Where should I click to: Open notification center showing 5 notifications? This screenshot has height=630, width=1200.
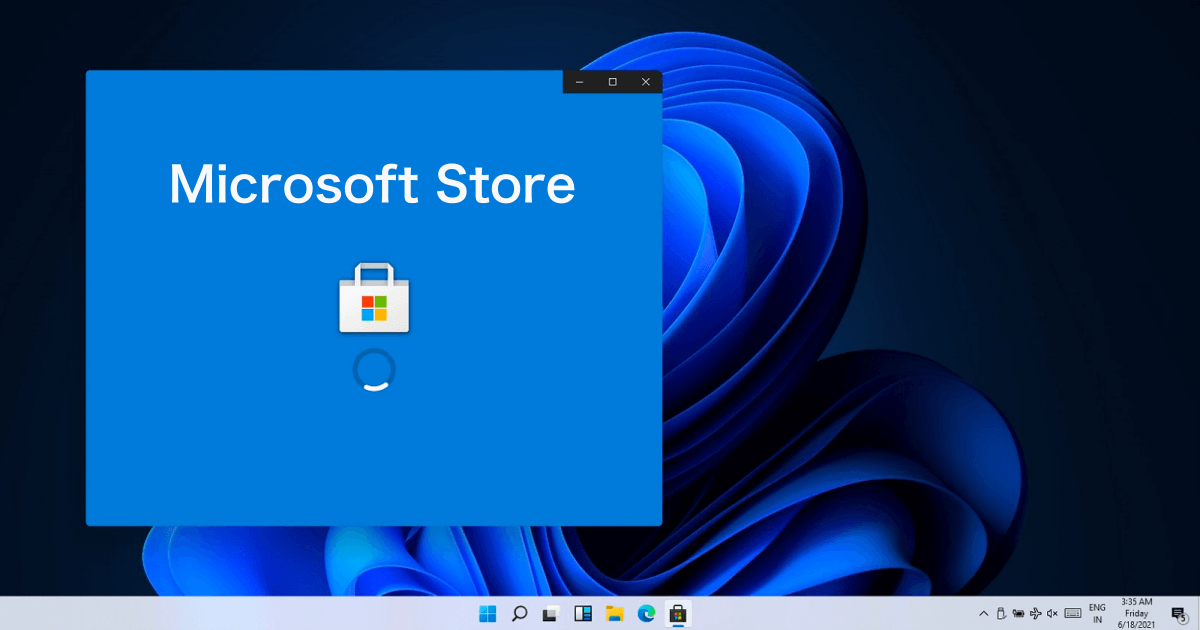point(1178,613)
